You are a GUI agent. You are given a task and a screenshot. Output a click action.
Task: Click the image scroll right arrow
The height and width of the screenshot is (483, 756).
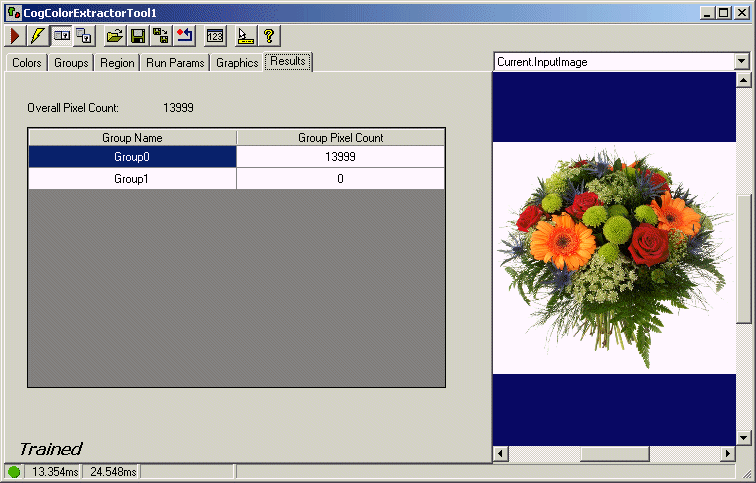(x=728, y=454)
